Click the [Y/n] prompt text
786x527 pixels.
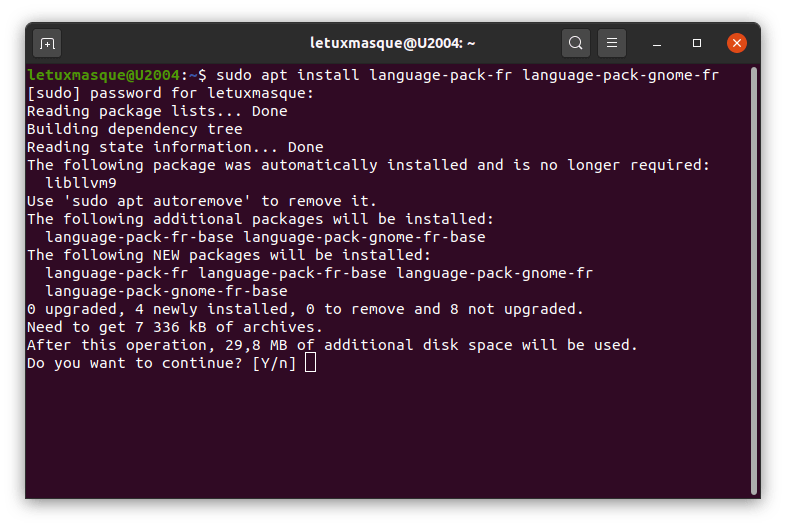coord(274,363)
